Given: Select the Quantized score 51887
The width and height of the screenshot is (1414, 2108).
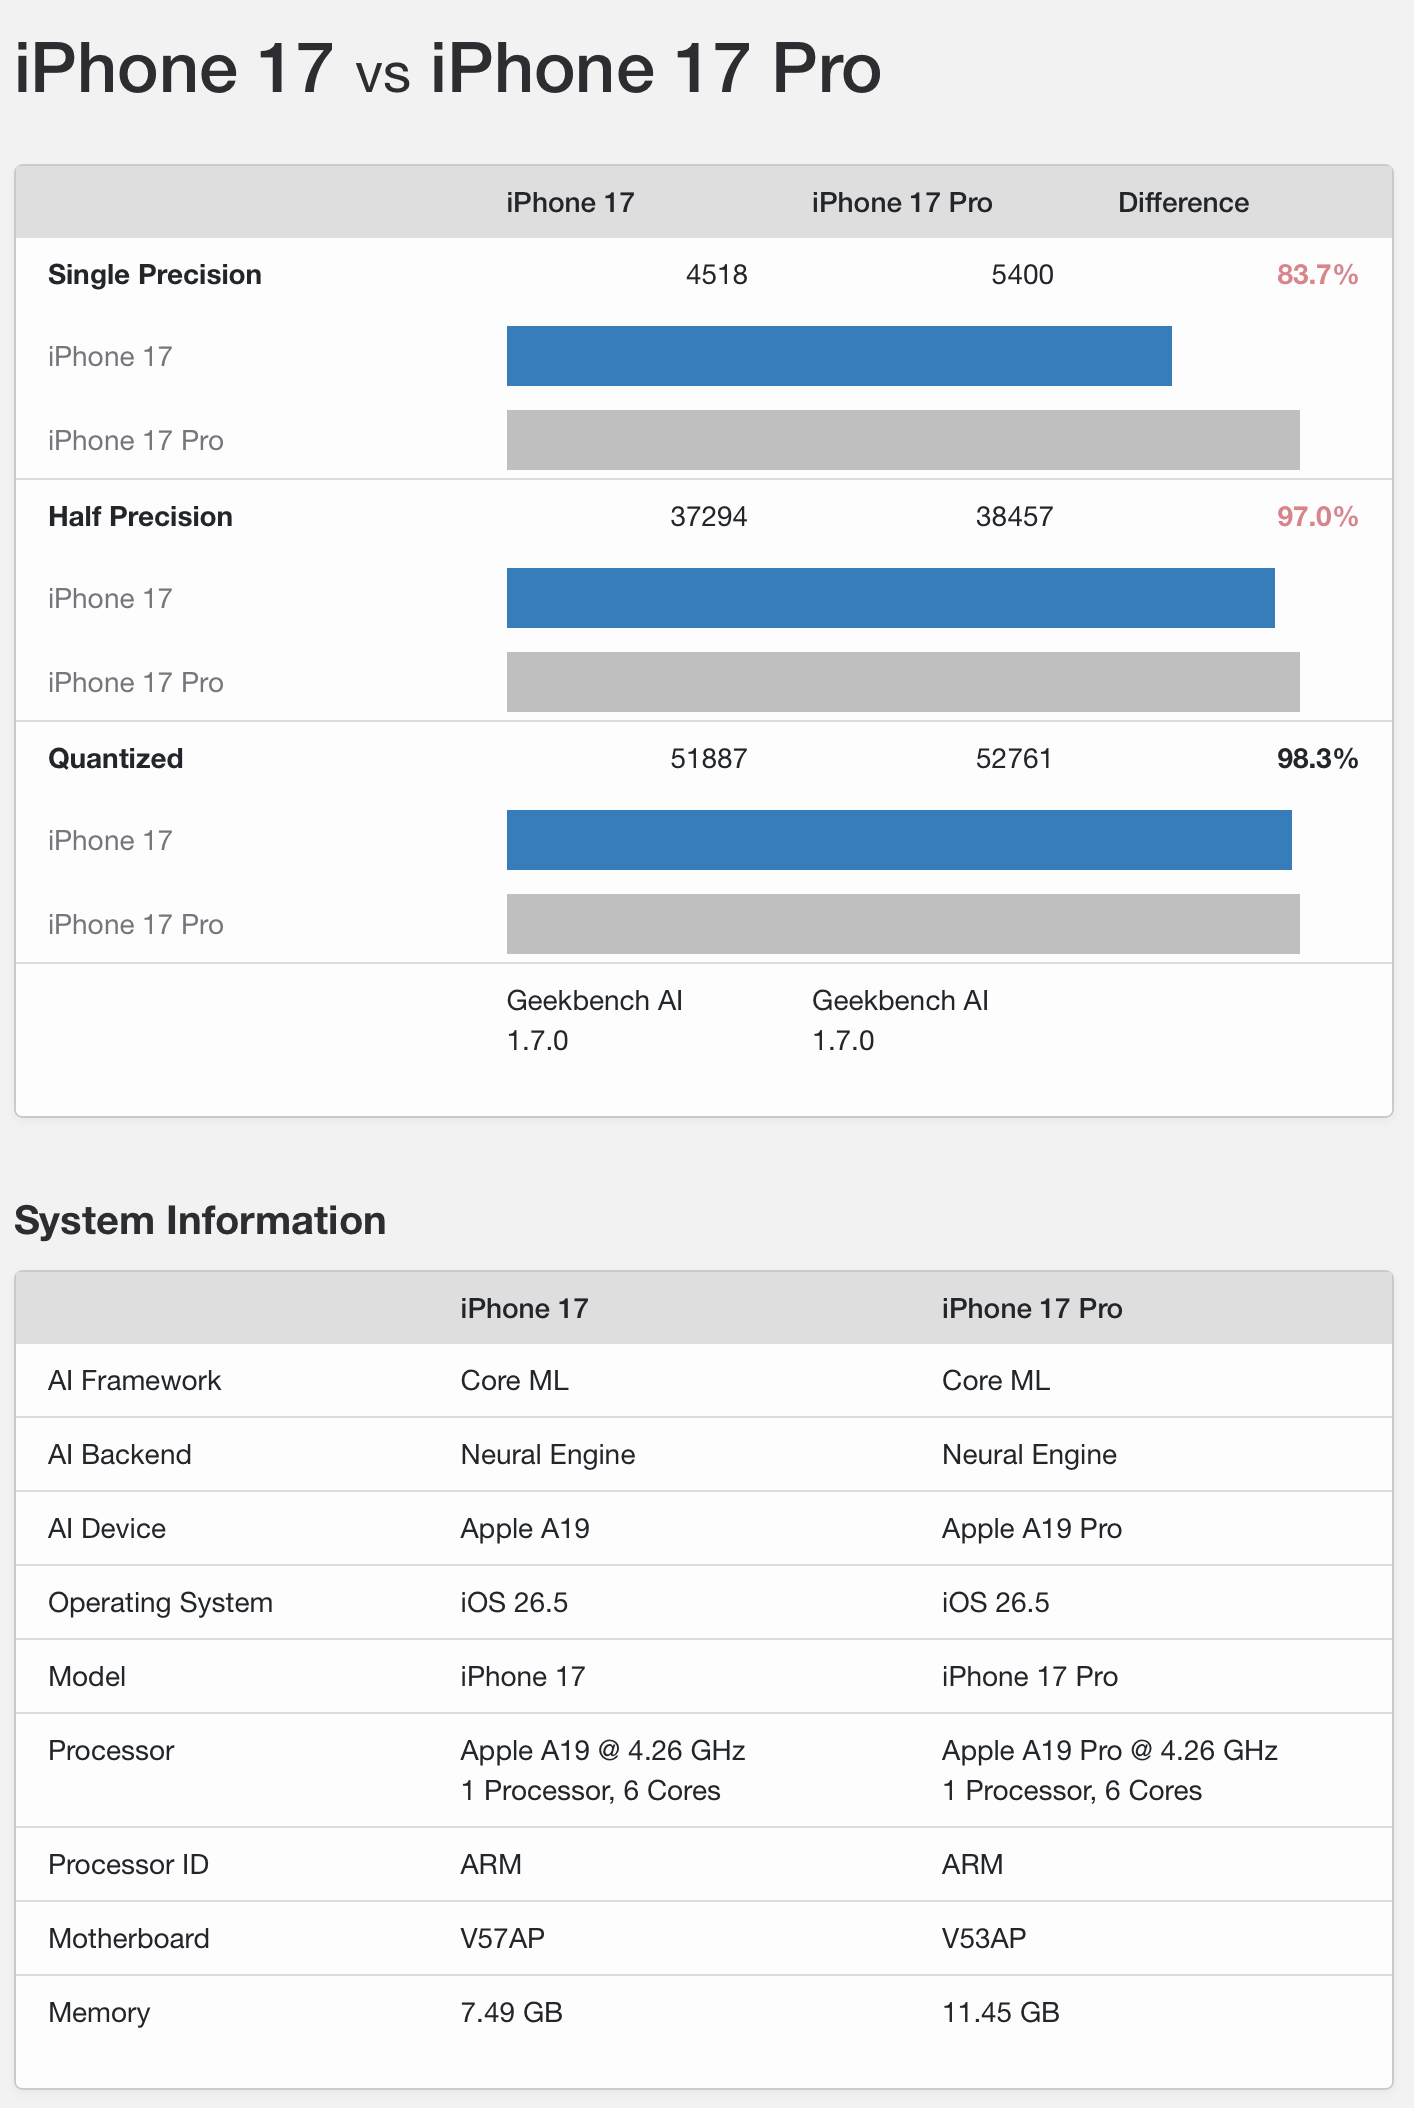Looking at the screenshot, I should pos(709,759).
